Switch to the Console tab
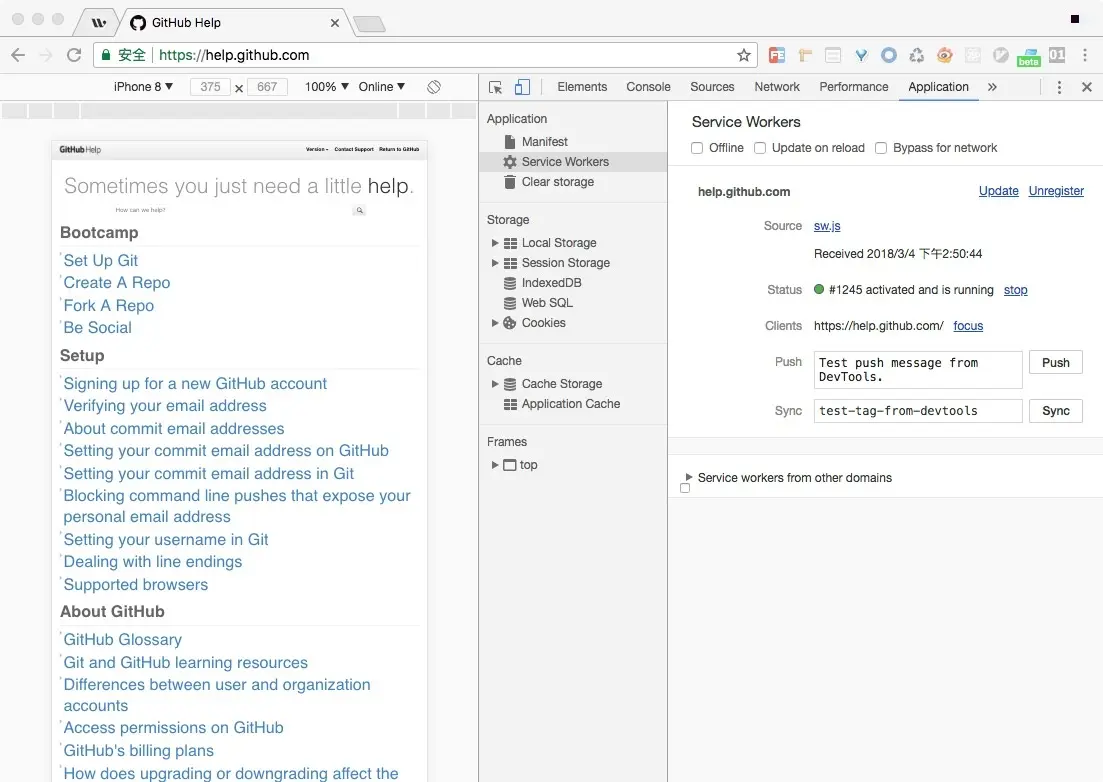This screenshot has width=1103, height=782. click(648, 86)
